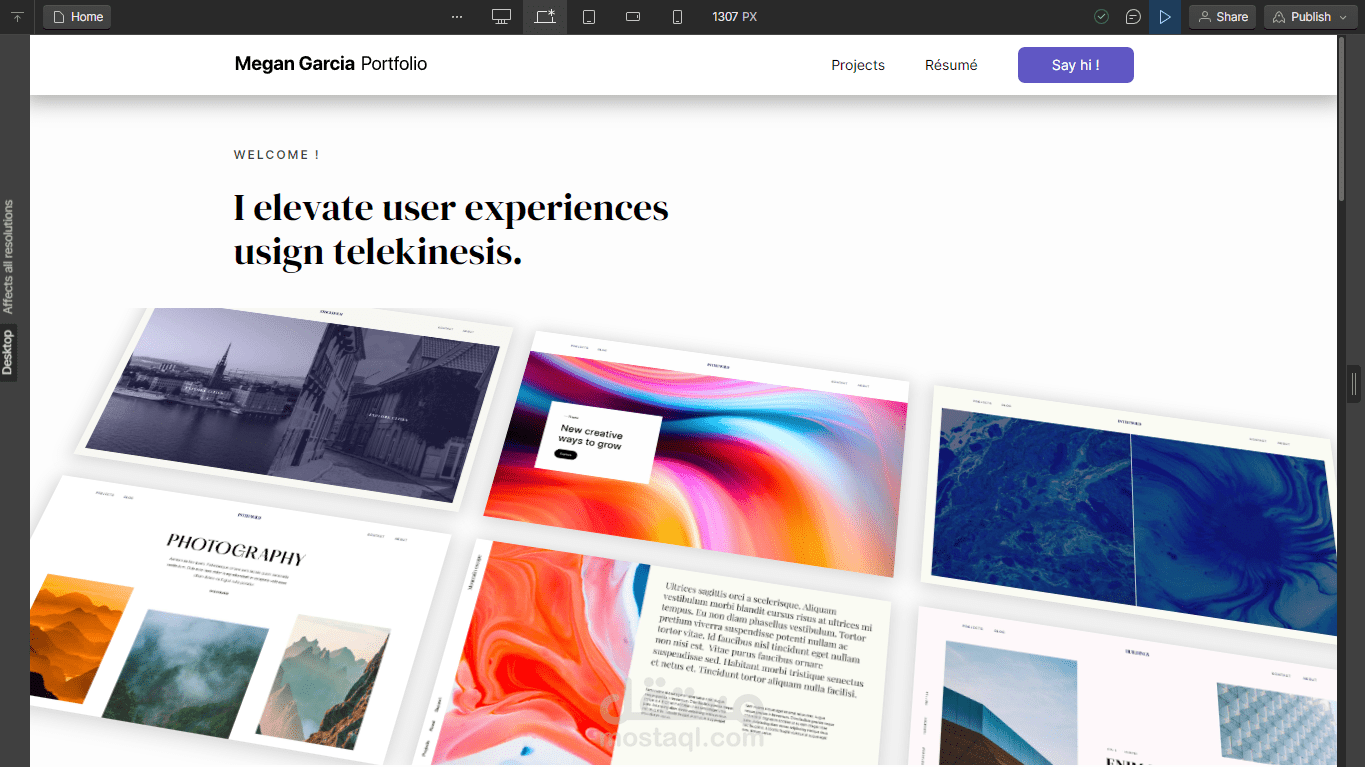Click the canvas resize handle on right edge

1355,384
